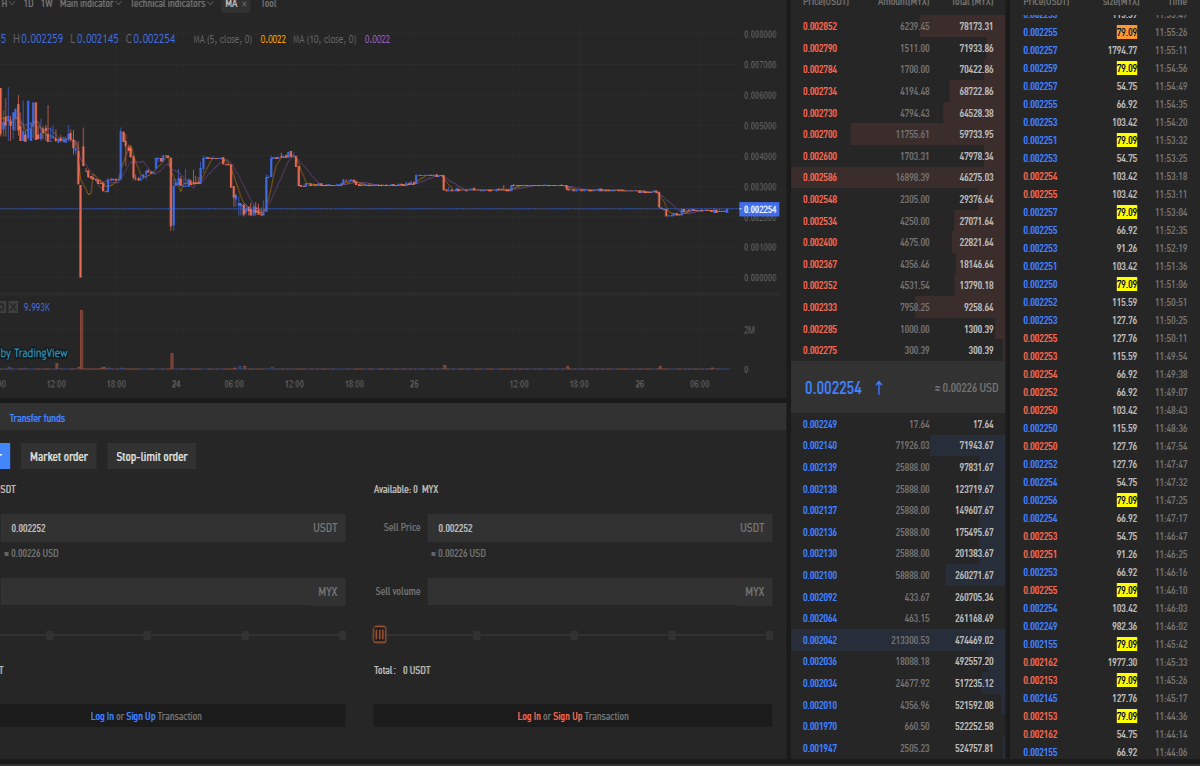1200x766 pixels.
Task: Open the hourly interval dropdown chevron
Action: 10,4
